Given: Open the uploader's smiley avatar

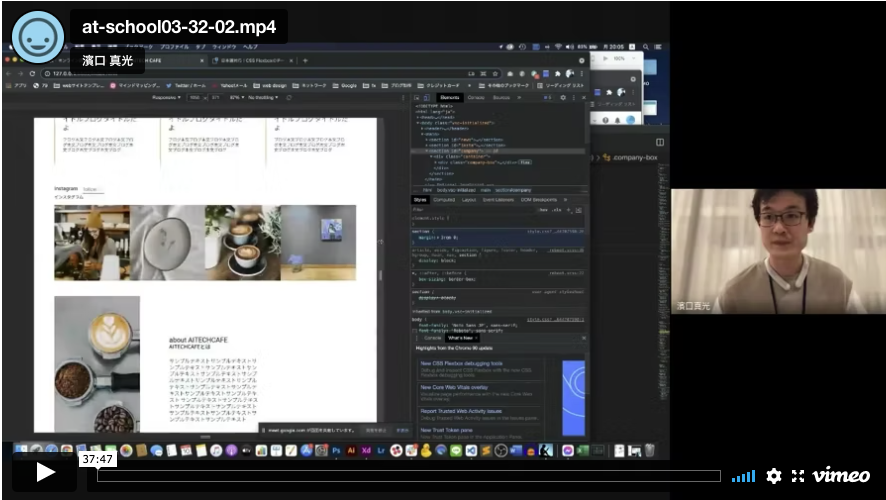Looking at the screenshot, I should coord(38,37).
